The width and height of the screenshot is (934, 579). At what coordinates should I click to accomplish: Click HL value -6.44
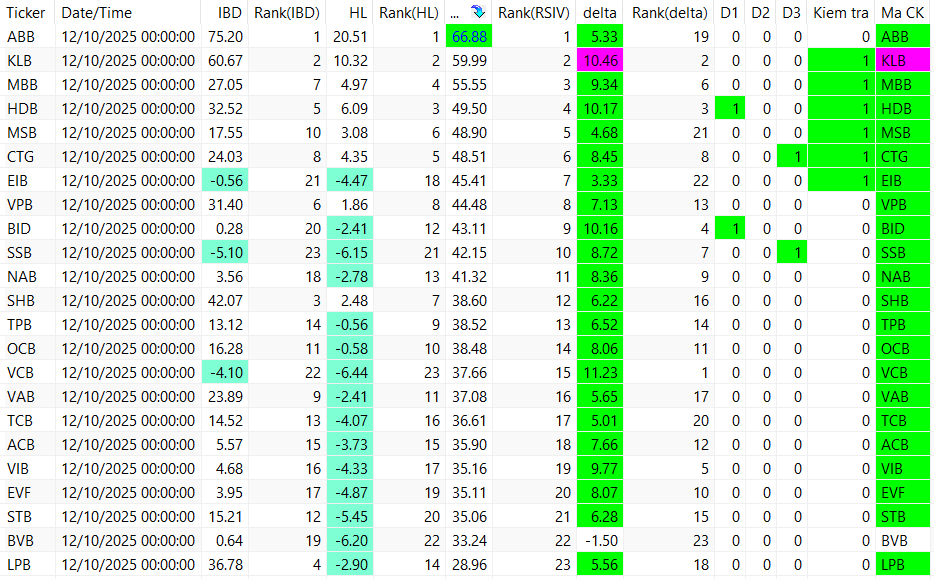tap(350, 372)
